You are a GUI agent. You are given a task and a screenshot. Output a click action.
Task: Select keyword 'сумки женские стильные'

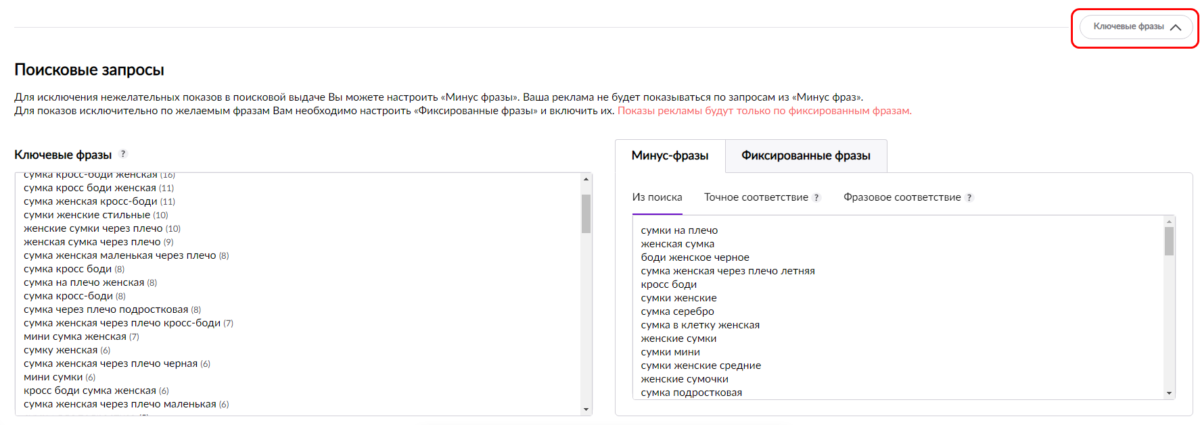pyautogui.click(x=87, y=215)
